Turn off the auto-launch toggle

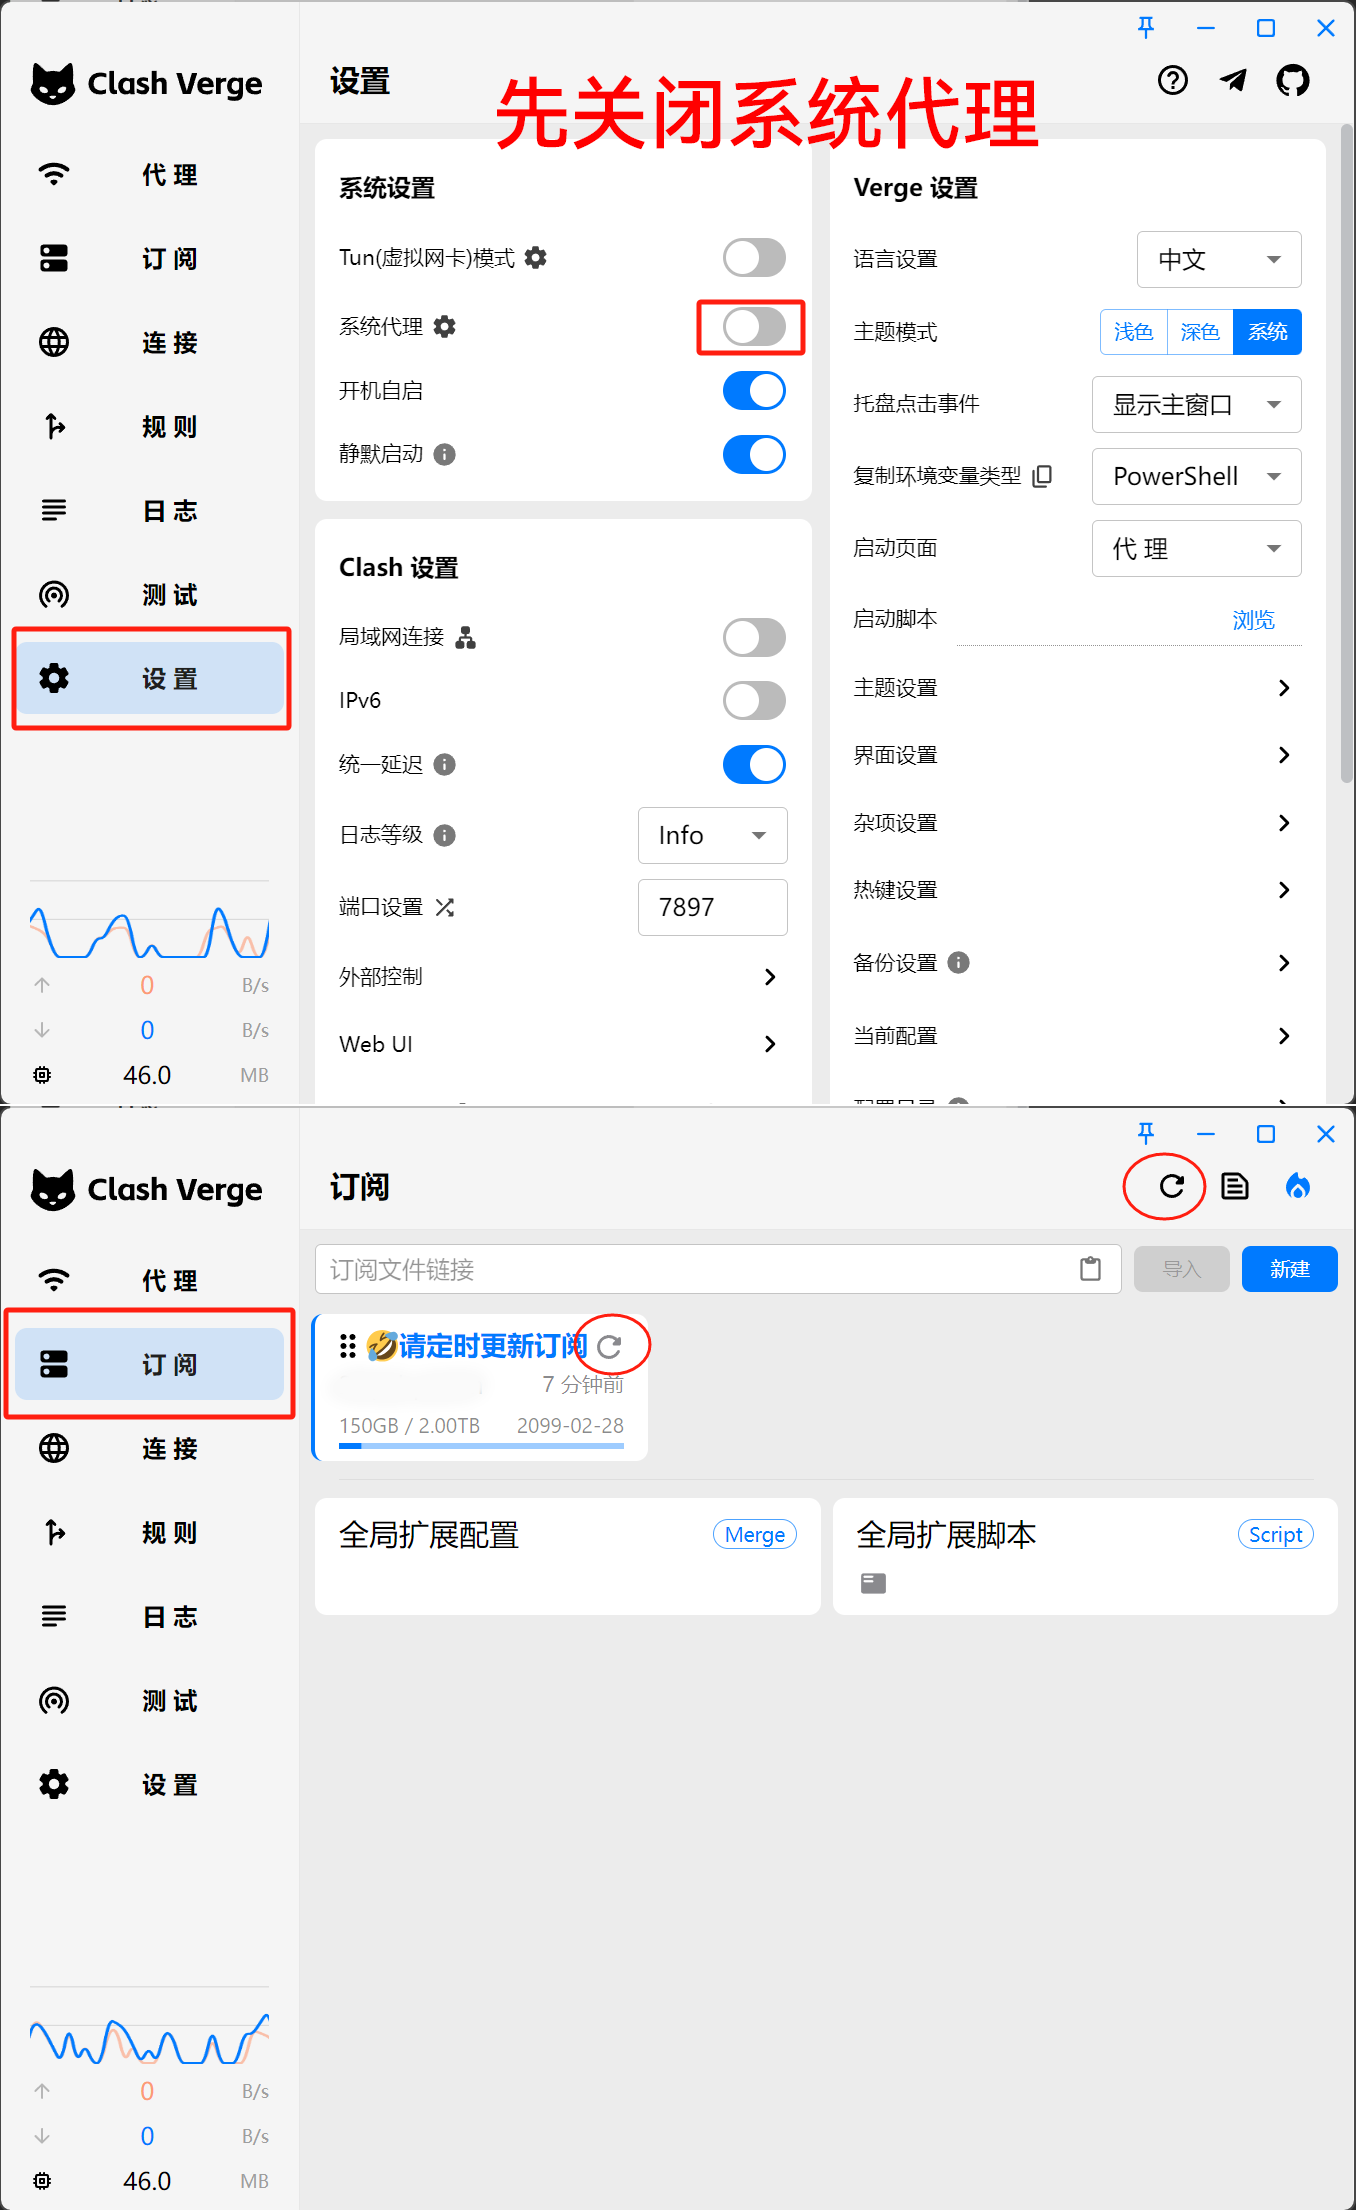pos(754,391)
